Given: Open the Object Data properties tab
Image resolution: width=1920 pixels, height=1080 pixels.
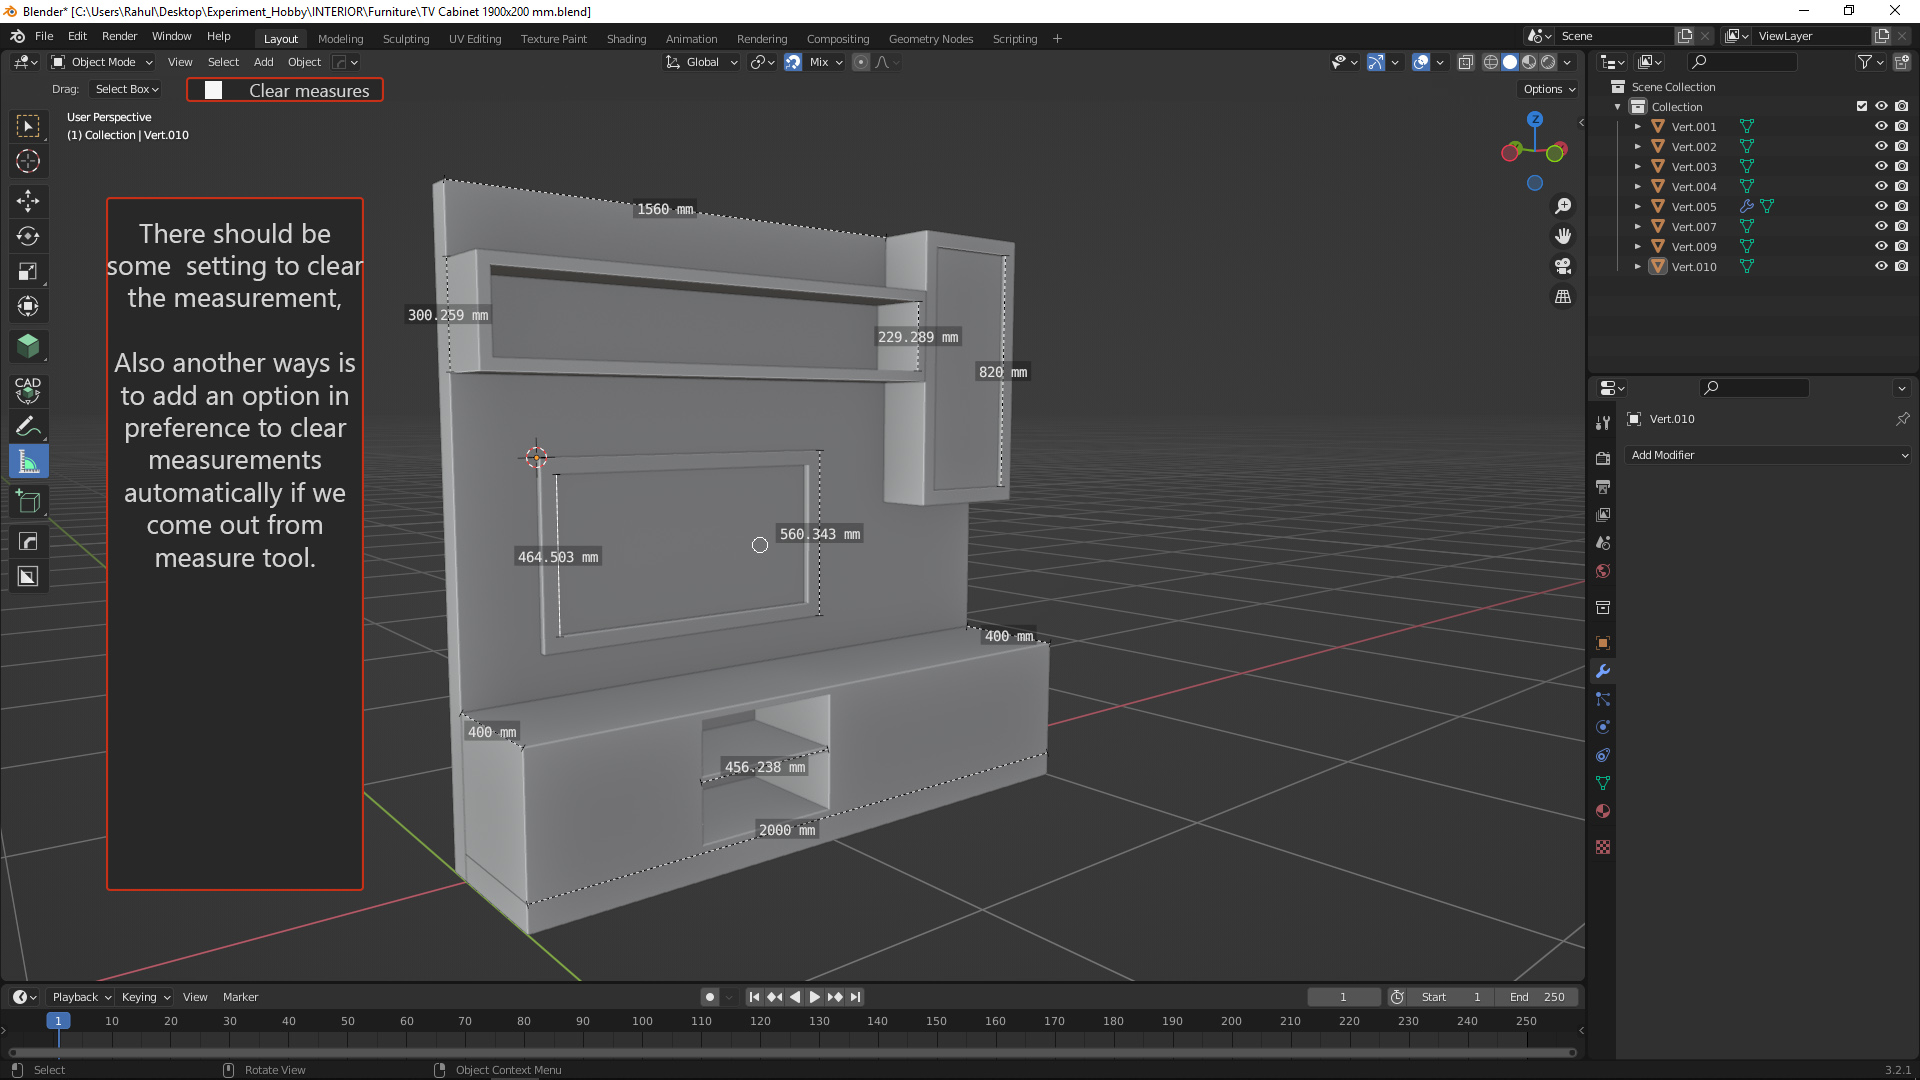Looking at the screenshot, I should [1603, 783].
